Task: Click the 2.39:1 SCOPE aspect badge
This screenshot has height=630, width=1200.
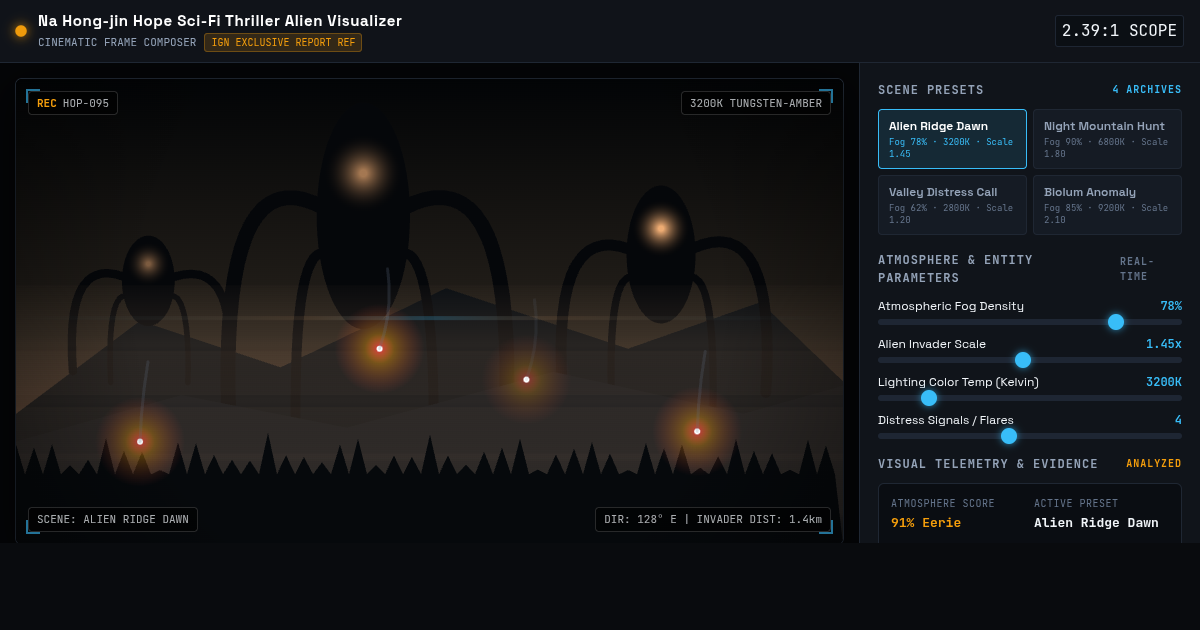Action: (1119, 31)
